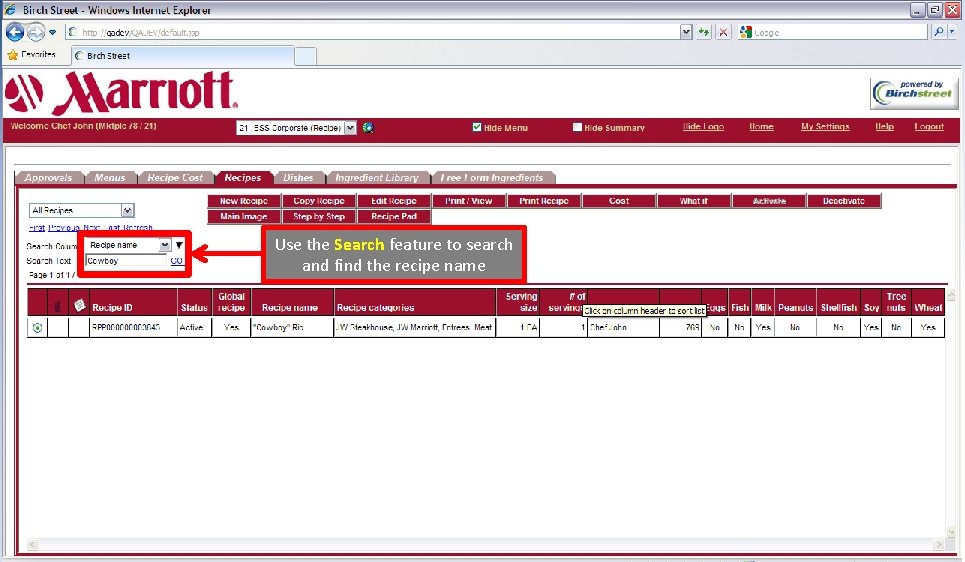Click the powered by Birchstreet logo
This screenshot has height=562, width=965.
pos(914,94)
